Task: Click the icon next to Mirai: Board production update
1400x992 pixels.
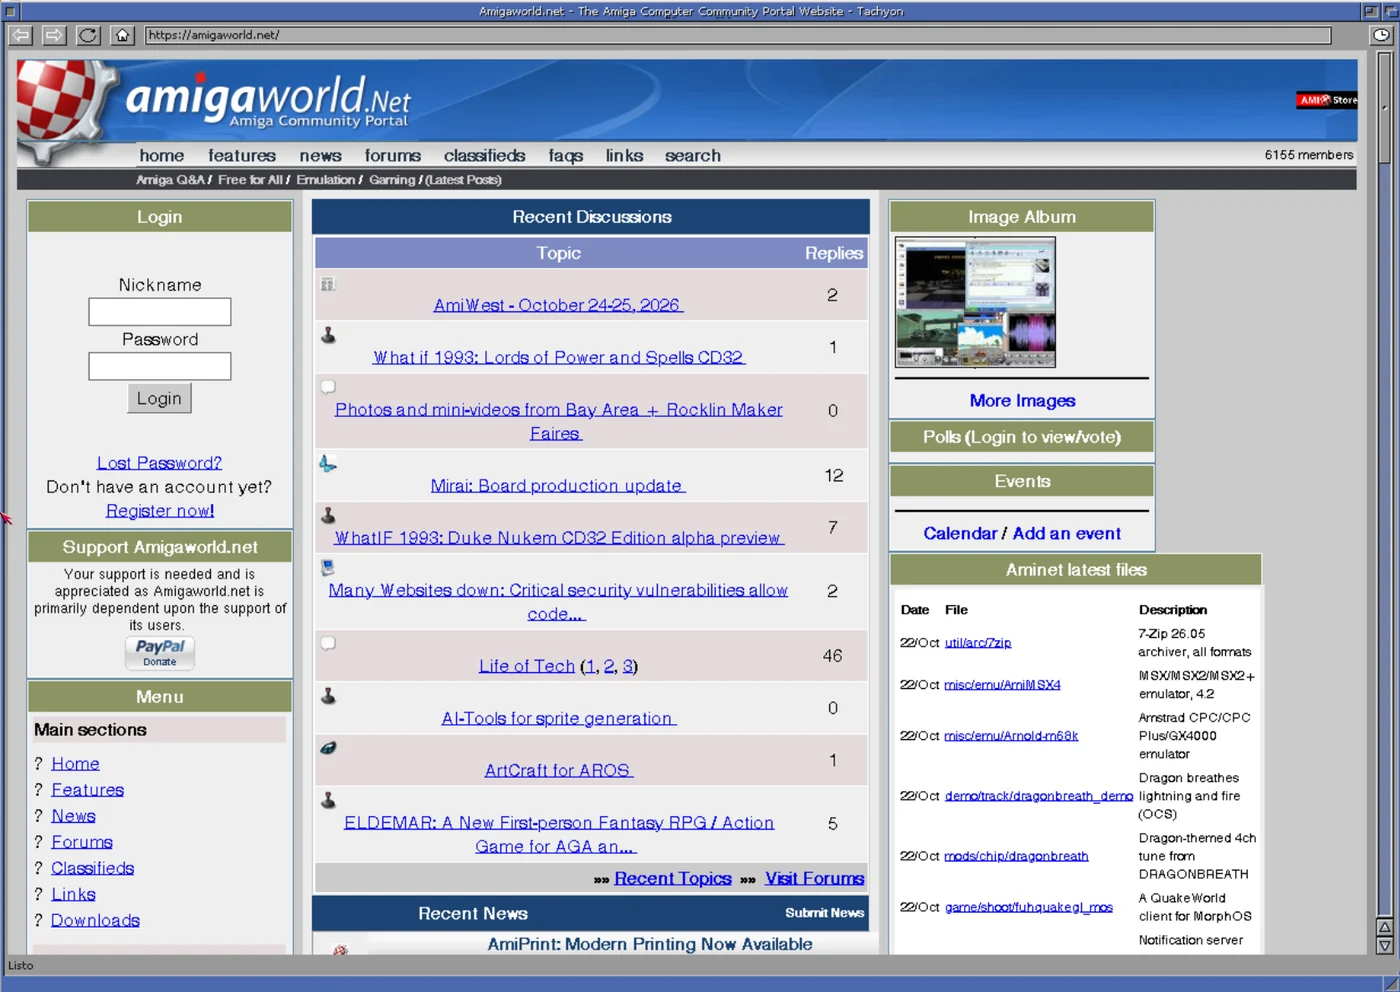Action: [327, 464]
